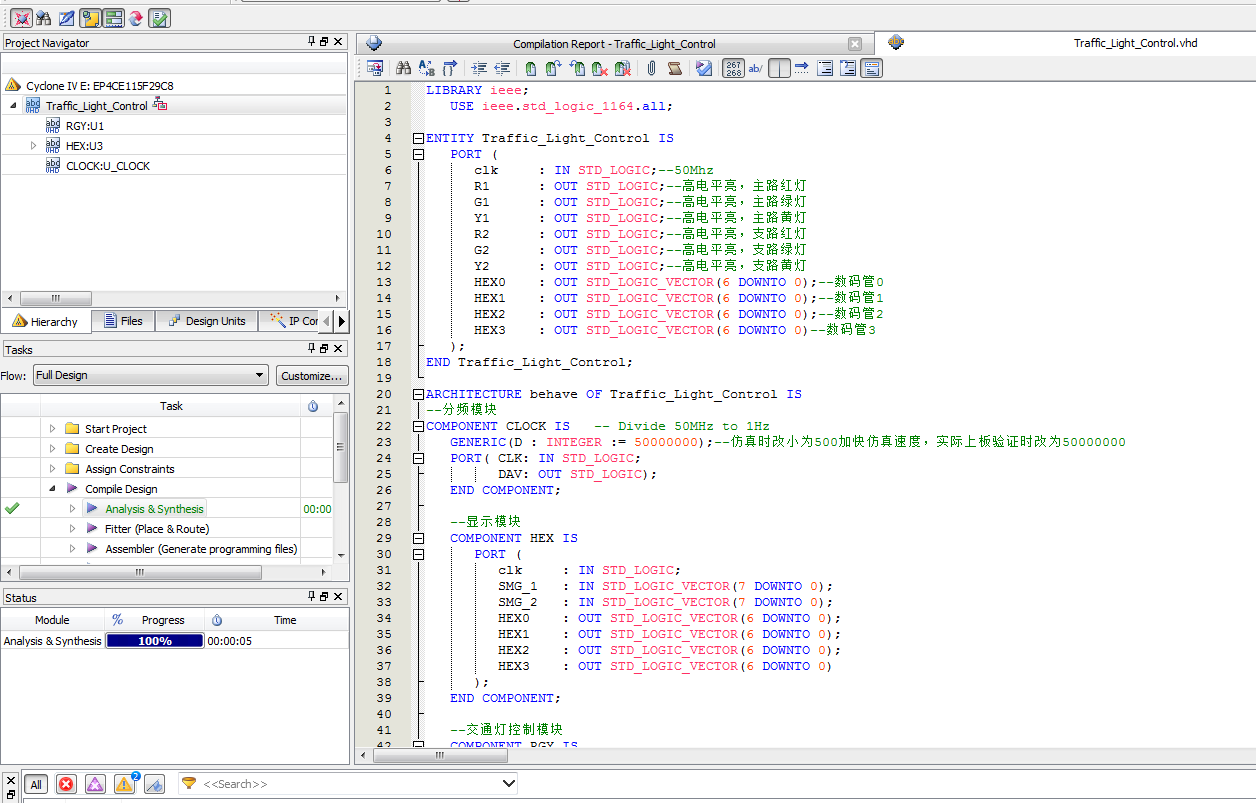Select CLOCK:U_CLOCK in the hierarchy
This screenshot has height=803, width=1256.
108,166
